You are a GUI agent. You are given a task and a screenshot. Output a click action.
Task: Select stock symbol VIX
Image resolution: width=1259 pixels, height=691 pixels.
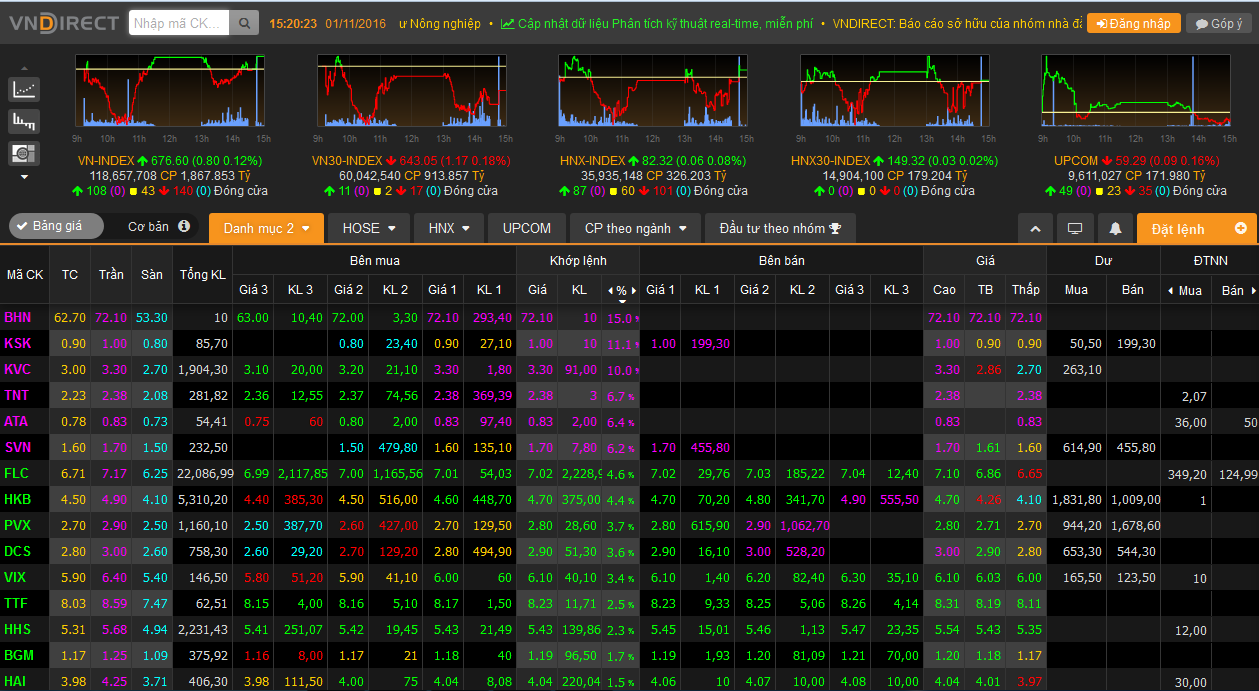pyautogui.click(x=17, y=577)
